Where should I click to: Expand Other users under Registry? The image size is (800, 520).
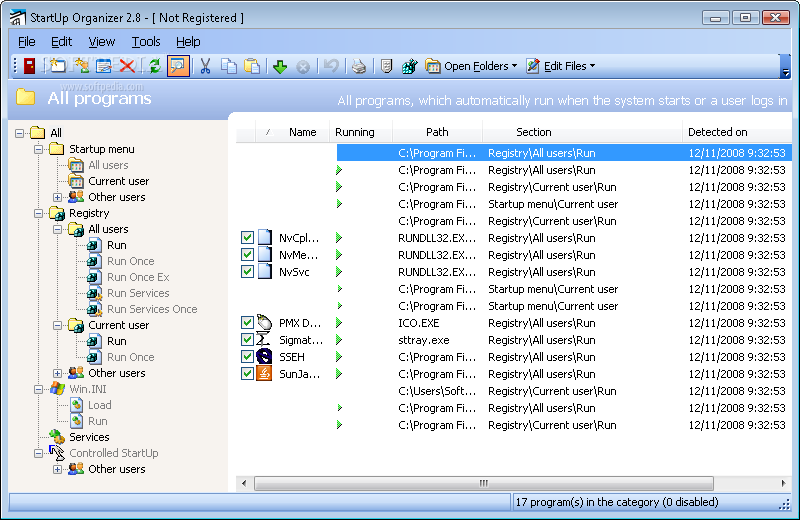point(57,373)
